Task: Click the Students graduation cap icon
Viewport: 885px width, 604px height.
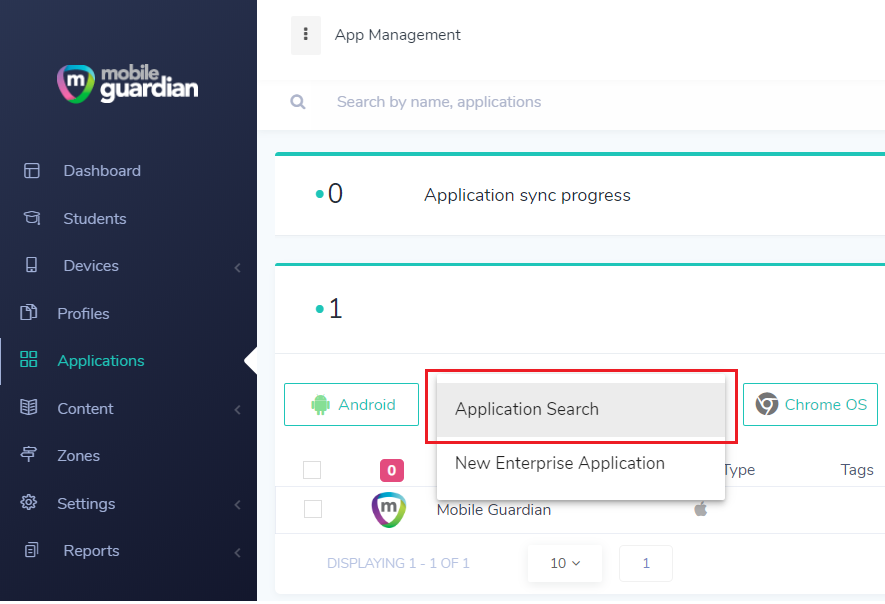Action: (32, 218)
